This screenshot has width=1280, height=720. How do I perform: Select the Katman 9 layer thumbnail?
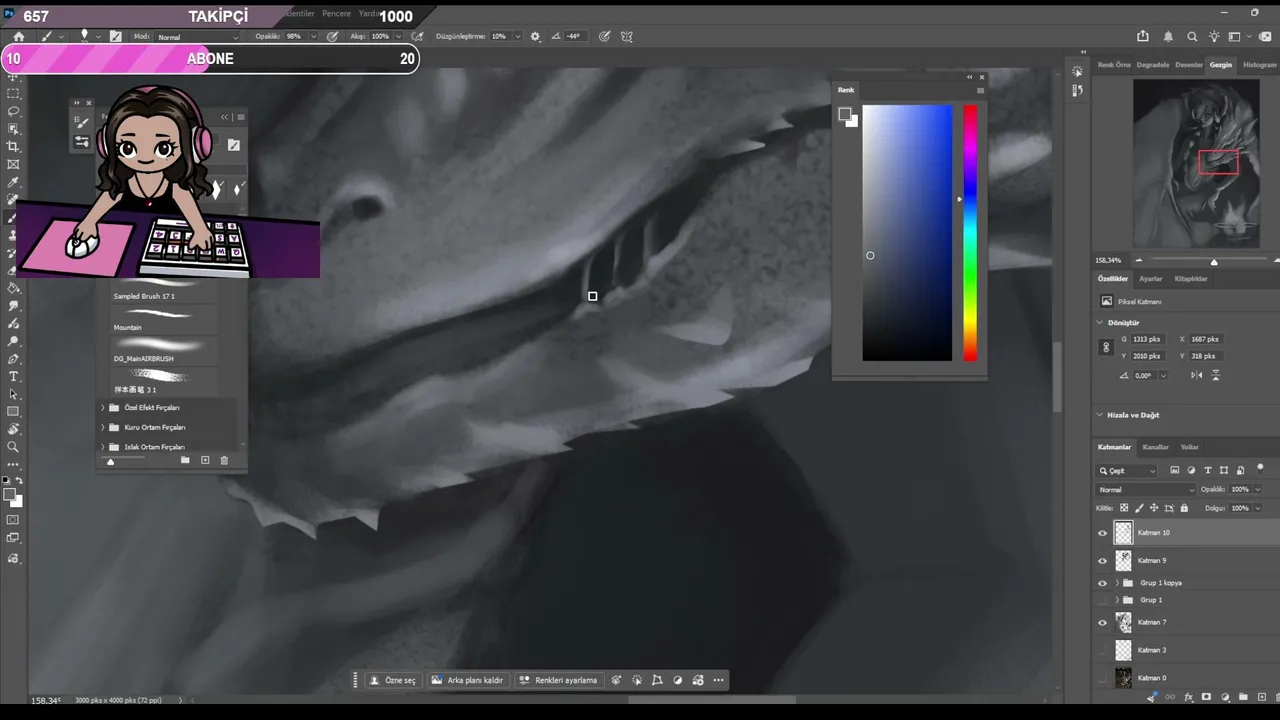[x=1124, y=561]
